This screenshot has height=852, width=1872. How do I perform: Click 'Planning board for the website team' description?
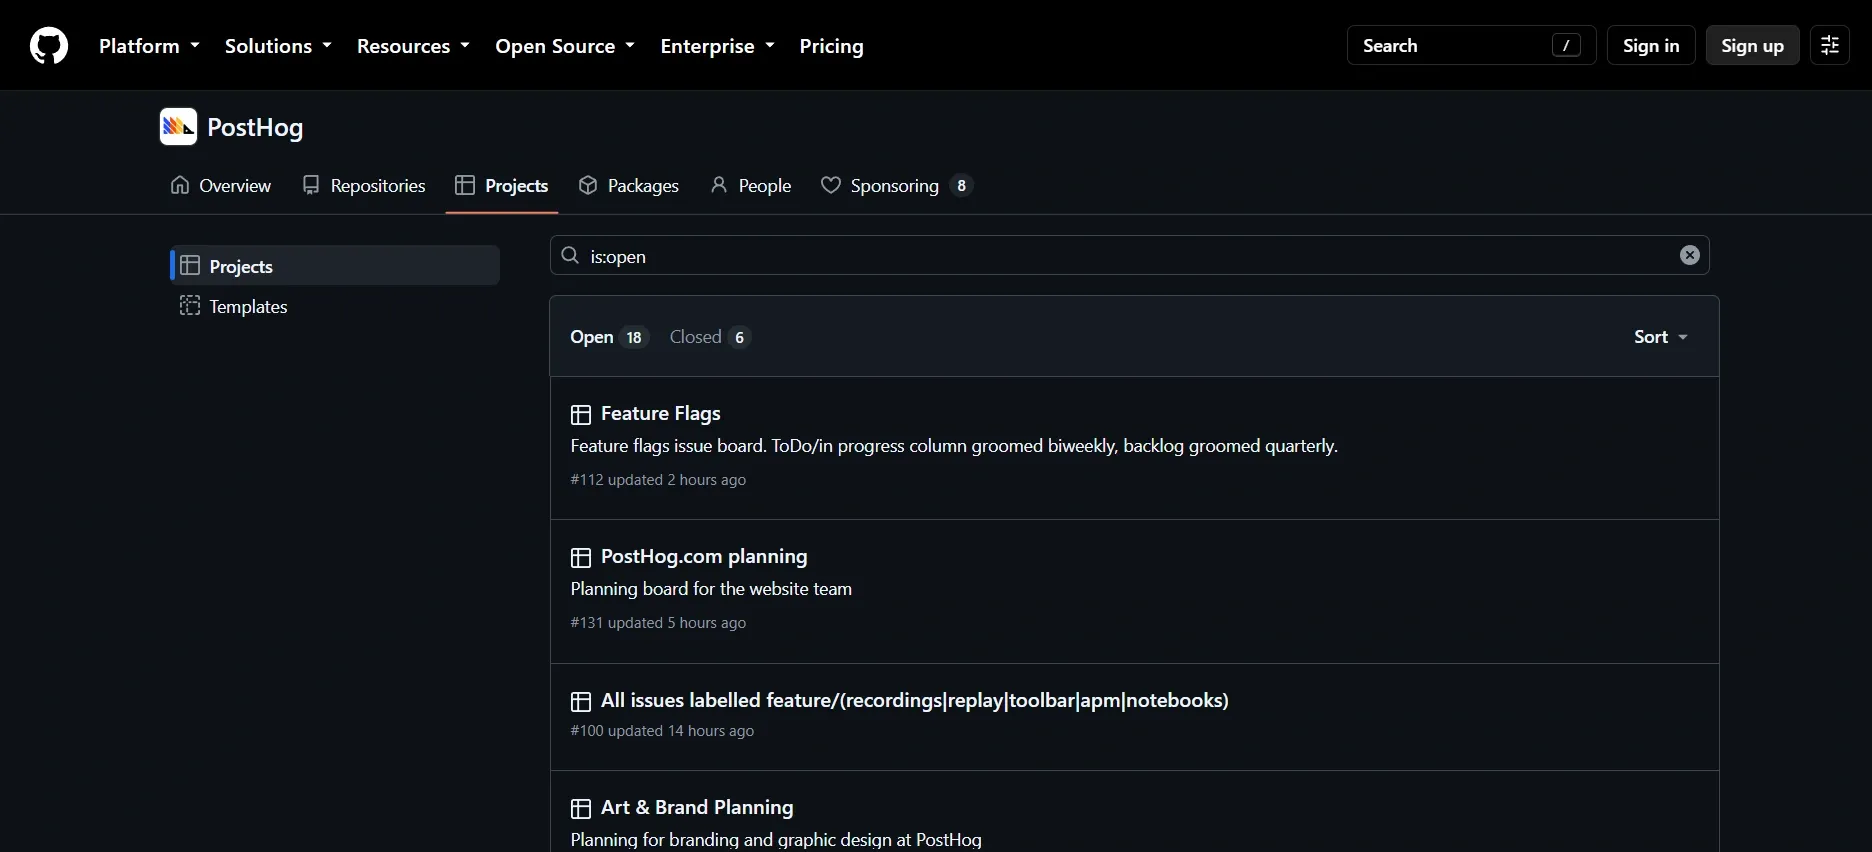pos(711,589)
